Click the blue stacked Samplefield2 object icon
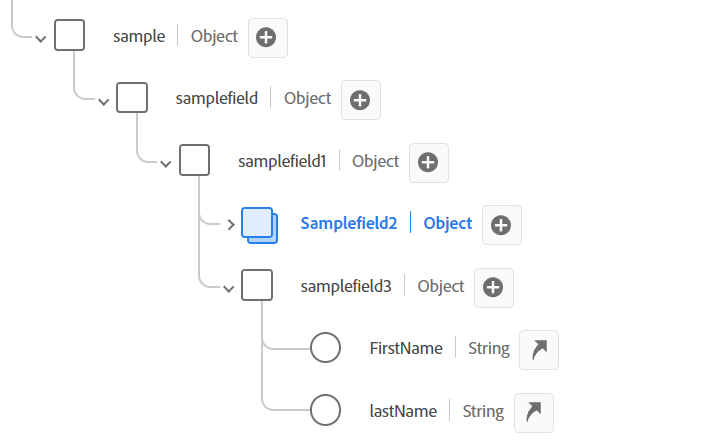The height and width of the screenshot is (447, 710). 259,225
